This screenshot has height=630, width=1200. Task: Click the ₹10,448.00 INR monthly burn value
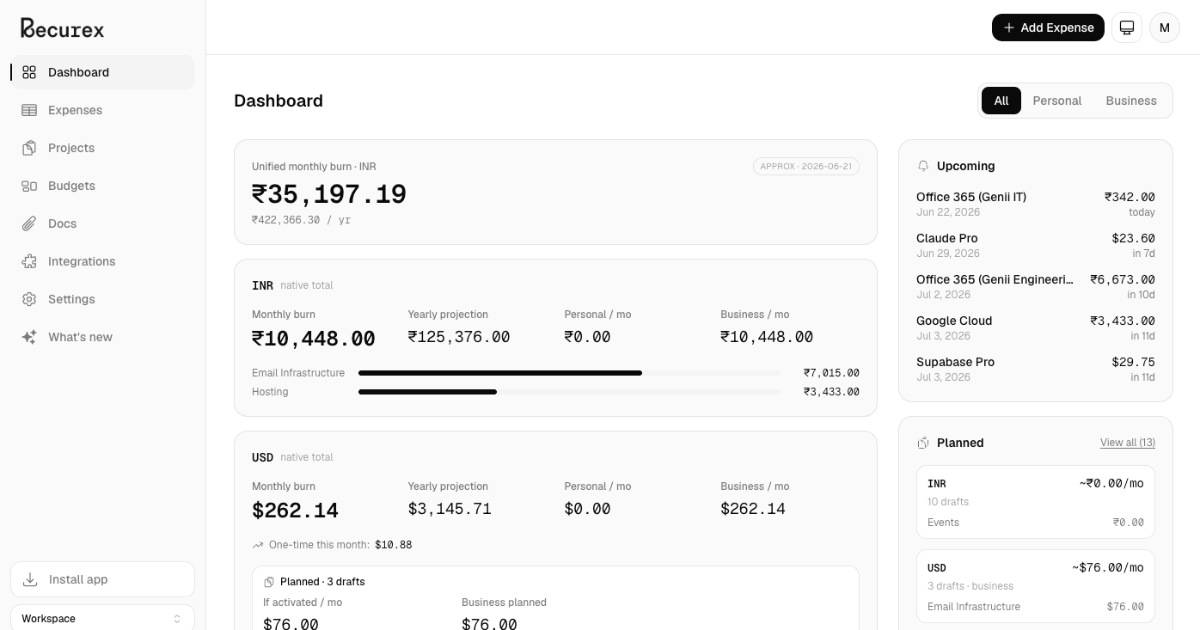314,339
